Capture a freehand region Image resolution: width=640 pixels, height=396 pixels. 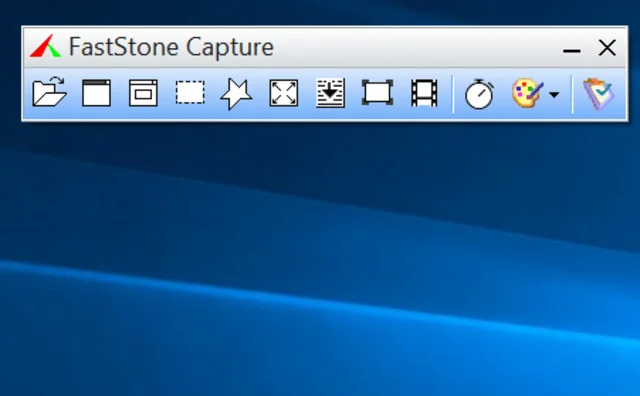[236, 94]
